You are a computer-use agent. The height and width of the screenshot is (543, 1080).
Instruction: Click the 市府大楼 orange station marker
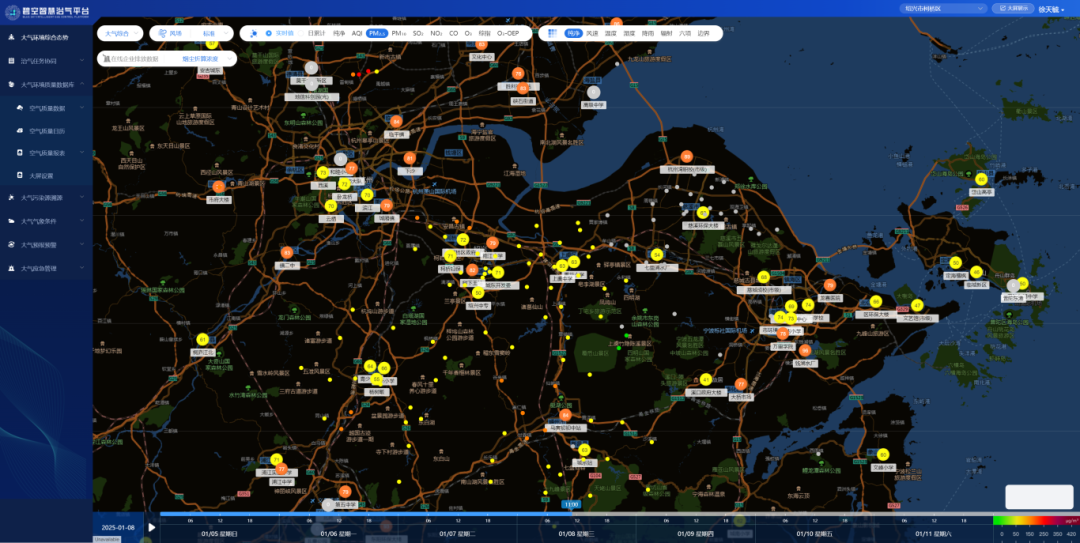(219, 186)
